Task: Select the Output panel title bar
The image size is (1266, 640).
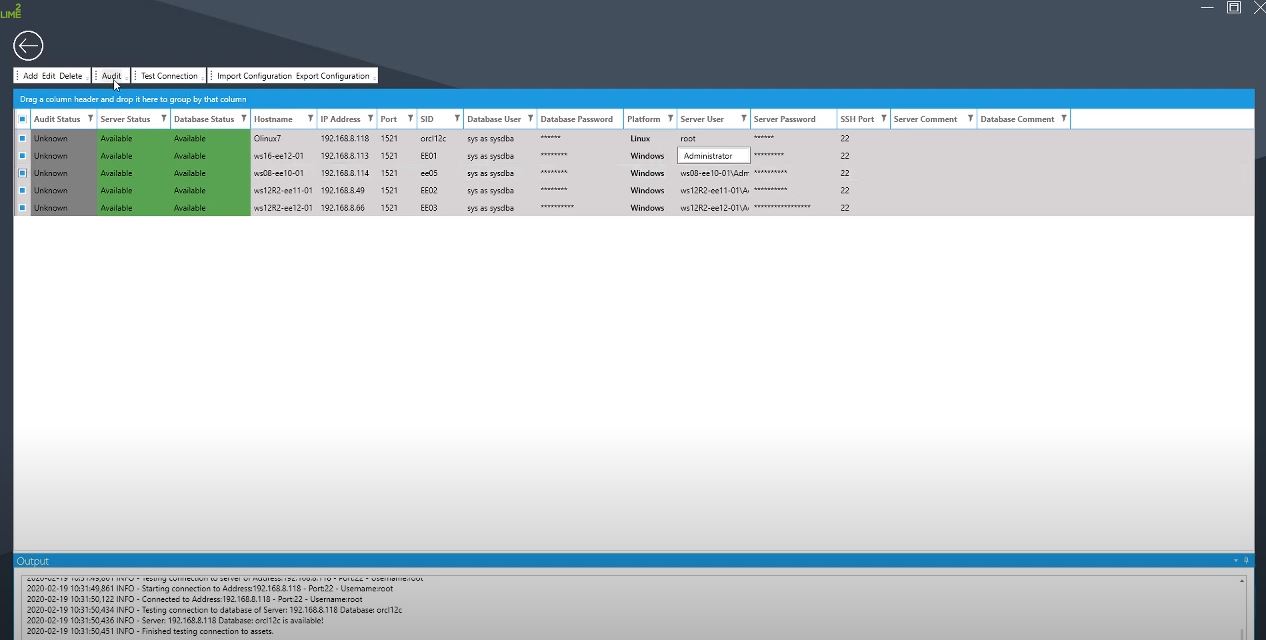Action: pyautogui.click(x=633, y=561)
